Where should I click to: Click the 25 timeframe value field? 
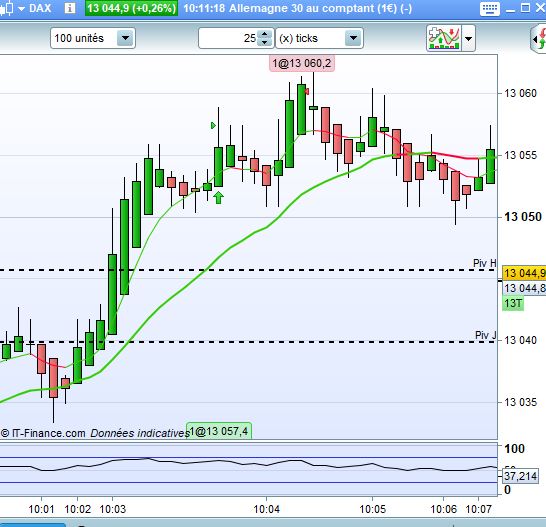click(228, 38)
